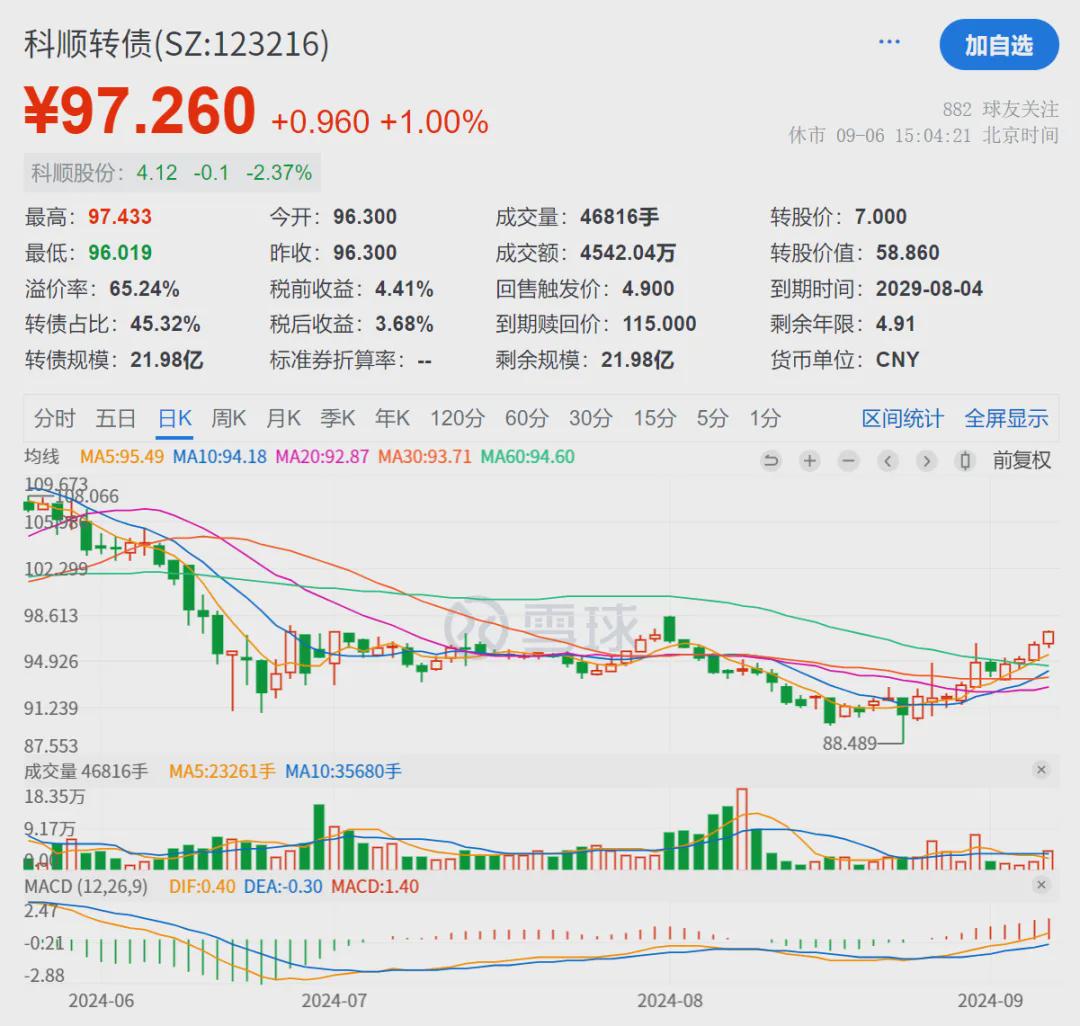The image size is (1080, 1026).
Task: Open the three-dot more options menu
Action: tap(889, 43)
